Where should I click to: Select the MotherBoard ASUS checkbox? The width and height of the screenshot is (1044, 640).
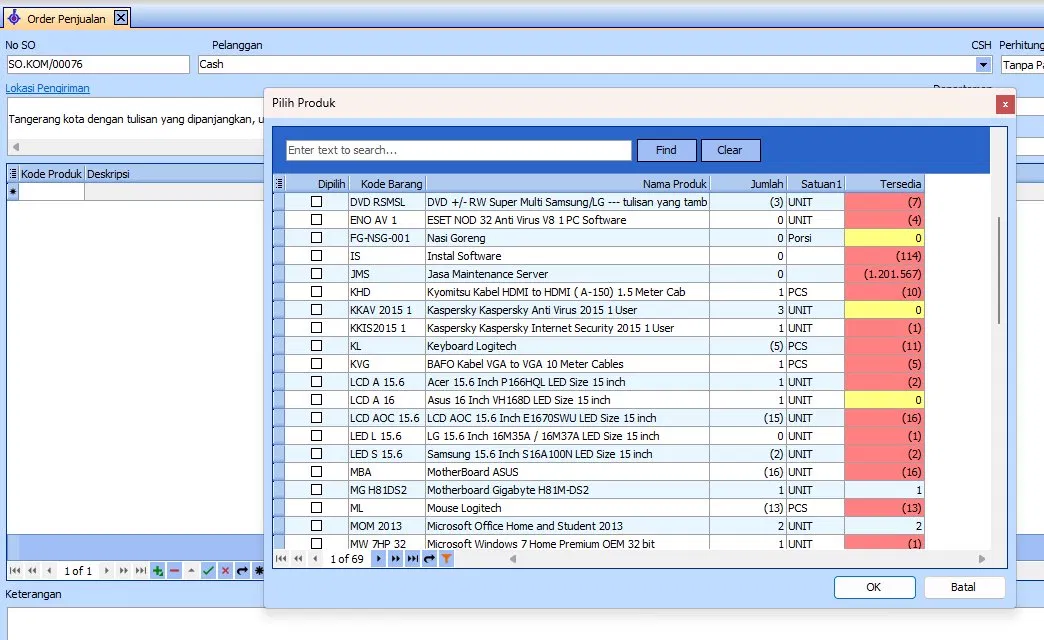[x=316, y=471]
